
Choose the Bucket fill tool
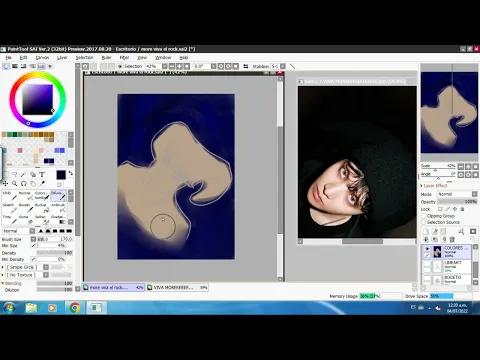[x=42, y=208]
